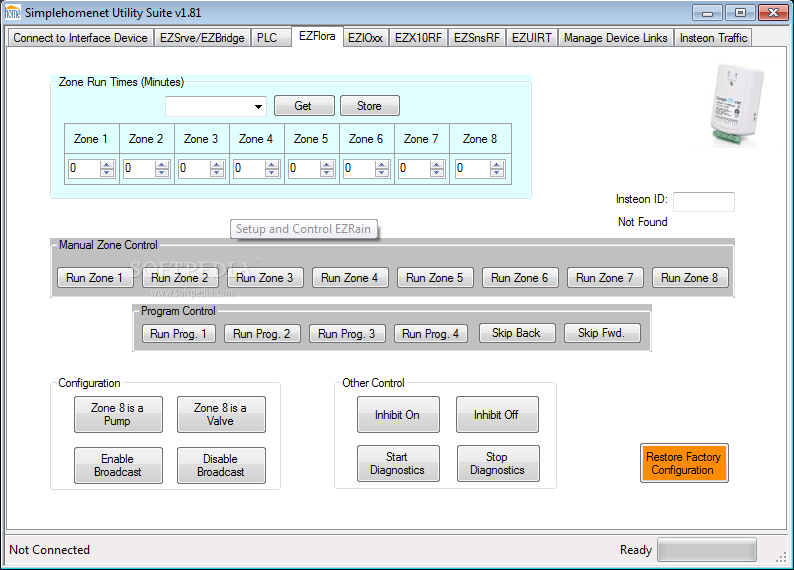Click the Run Zone 6 button
This screenshot has width=794, height=570.
pos(521,278)
